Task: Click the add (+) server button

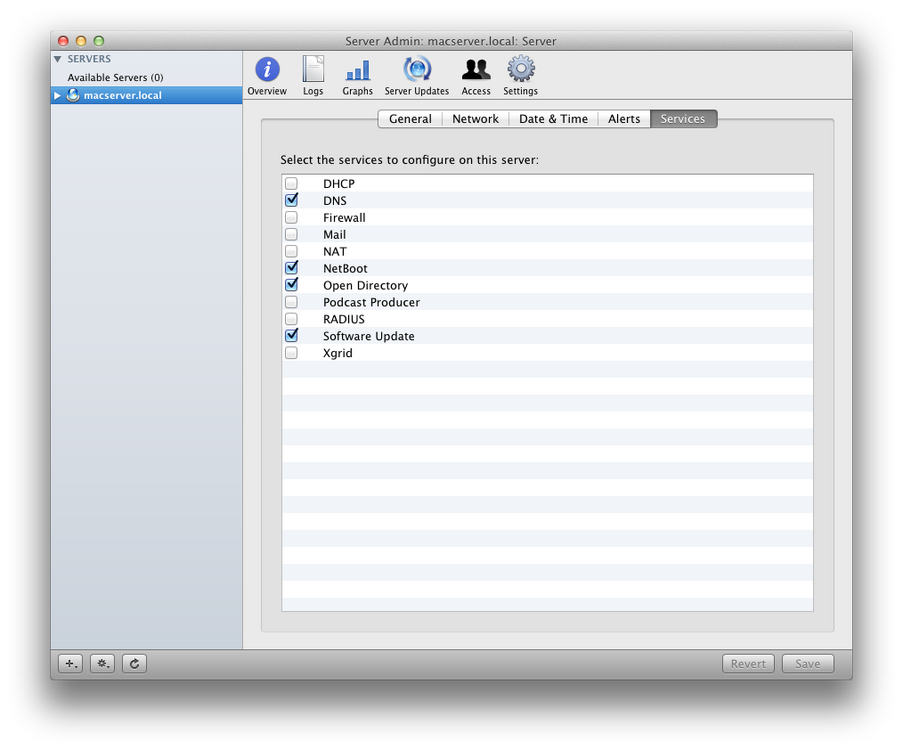Action: coord(70,664)
